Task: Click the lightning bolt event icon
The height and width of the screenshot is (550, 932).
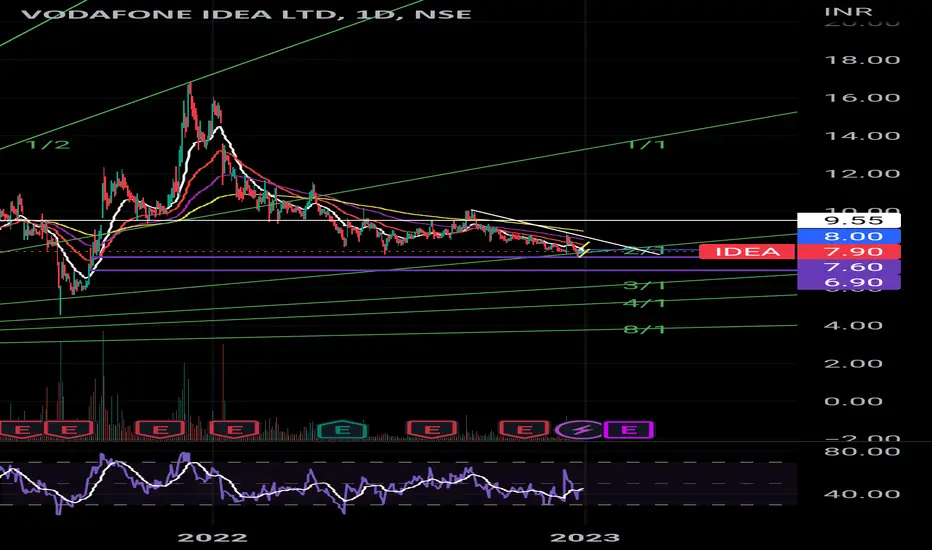Action: [580, 429]
